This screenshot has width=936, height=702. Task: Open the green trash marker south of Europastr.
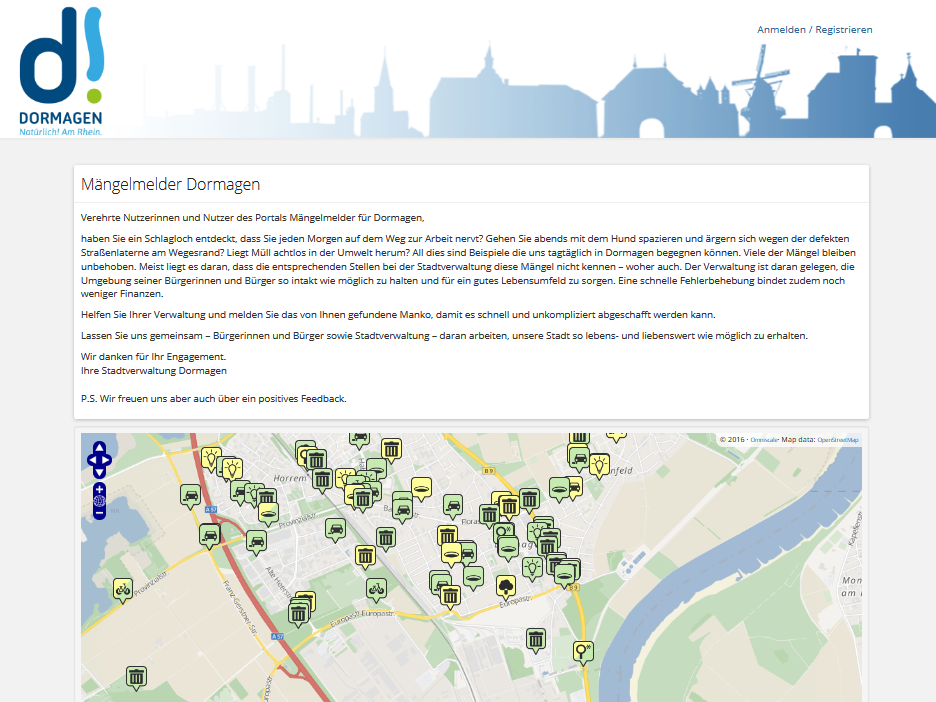tap(536, 639)
